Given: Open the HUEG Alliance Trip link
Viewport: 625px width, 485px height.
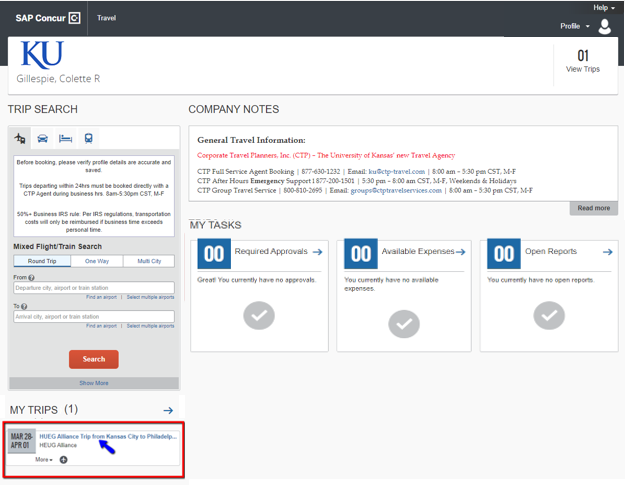Looking at the screenshot, I should coord(108,436).
